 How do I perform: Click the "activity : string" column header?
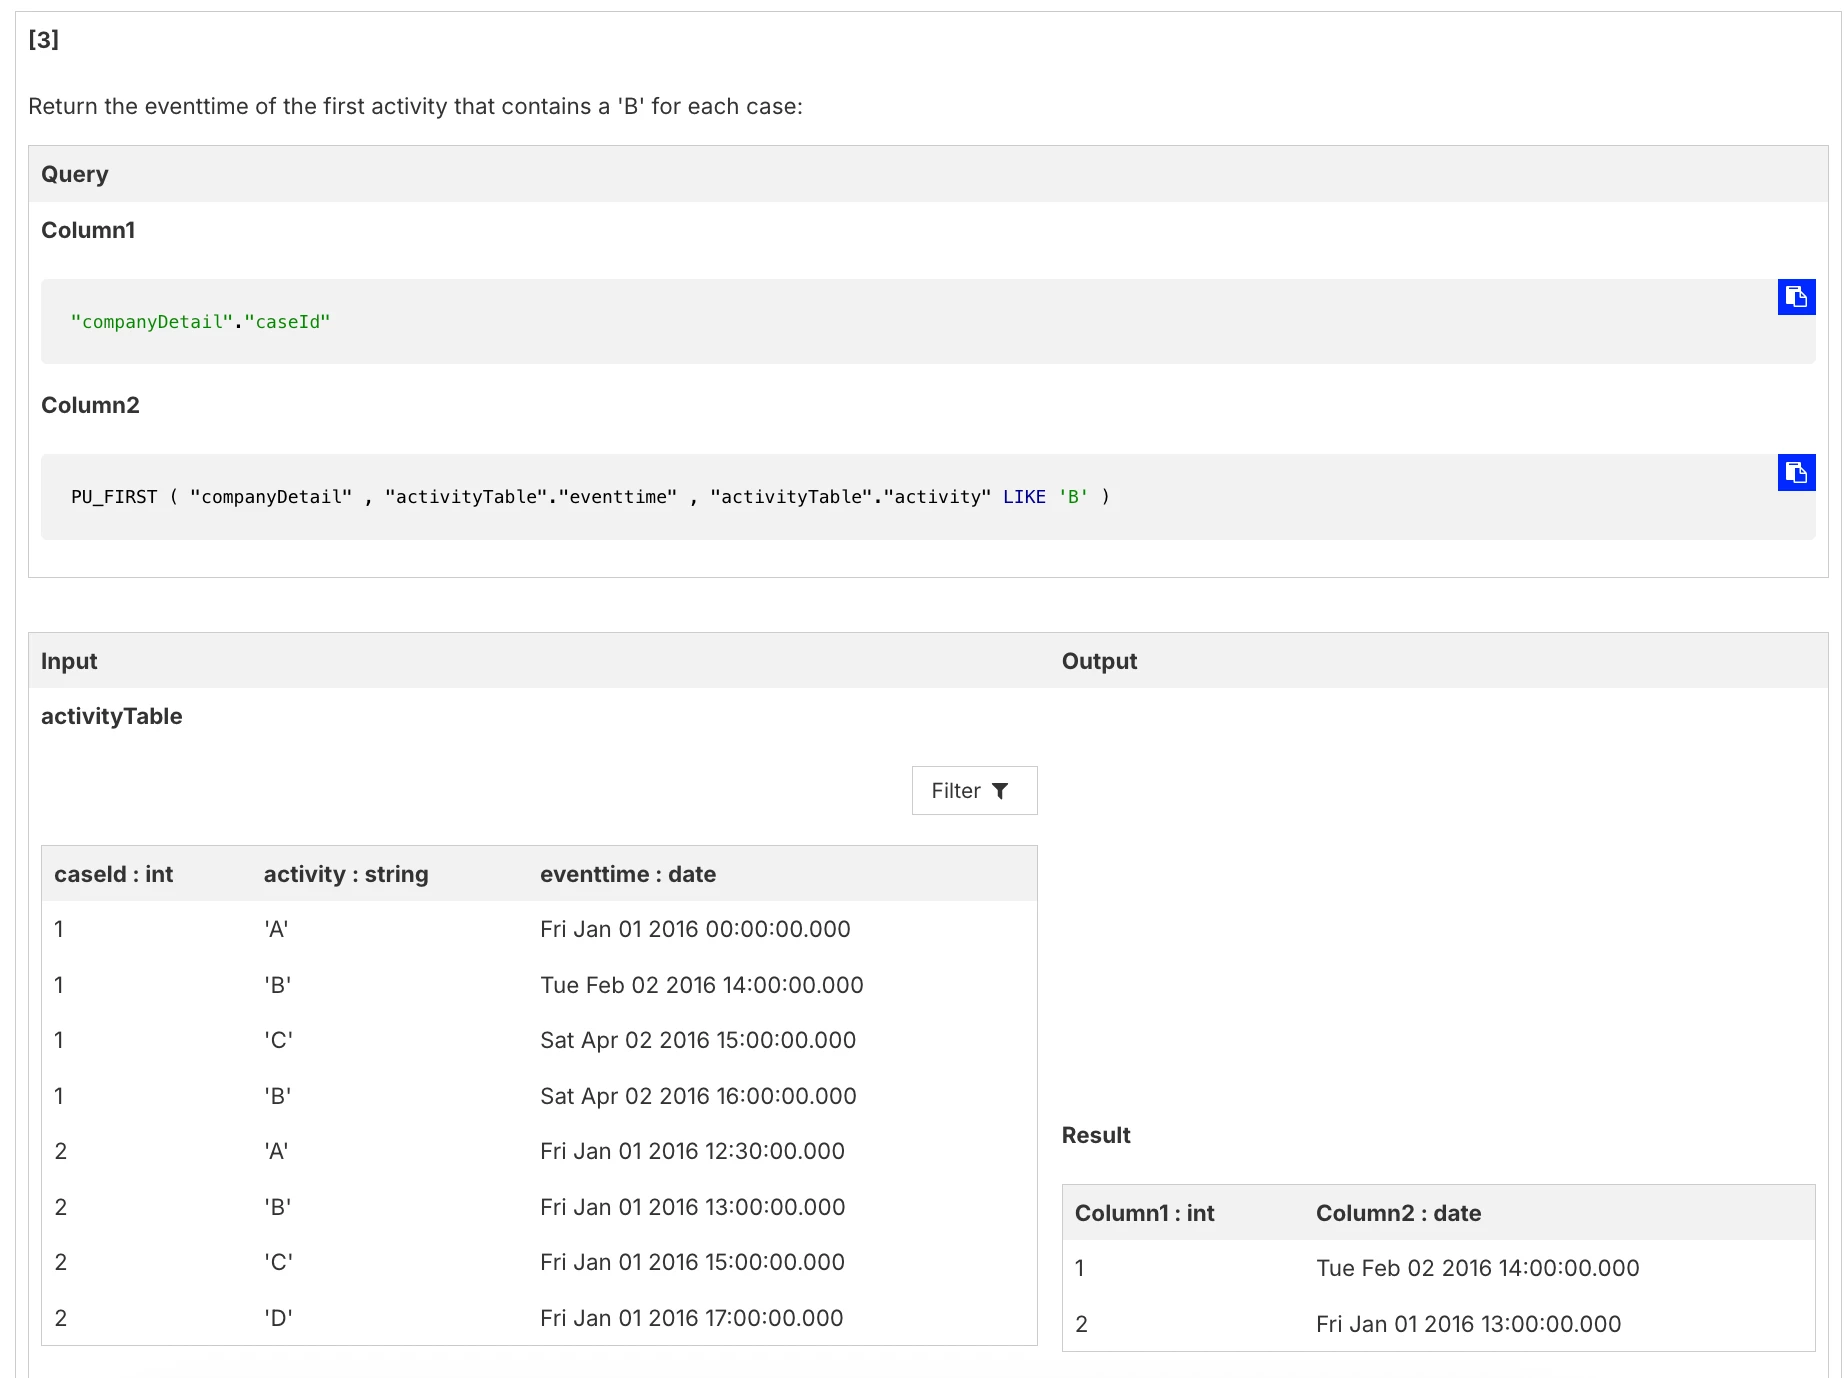345,874
